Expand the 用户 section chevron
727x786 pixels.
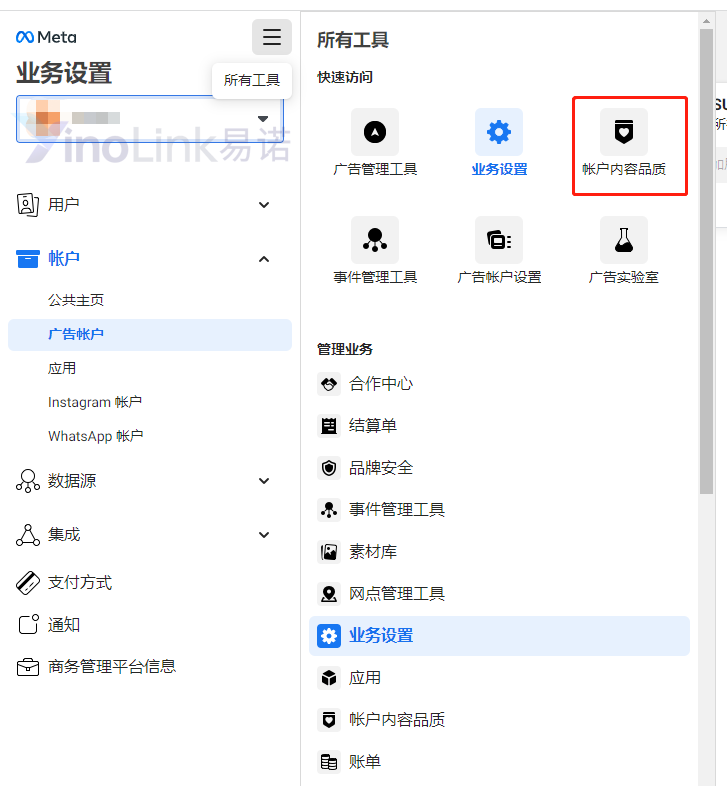264,205
